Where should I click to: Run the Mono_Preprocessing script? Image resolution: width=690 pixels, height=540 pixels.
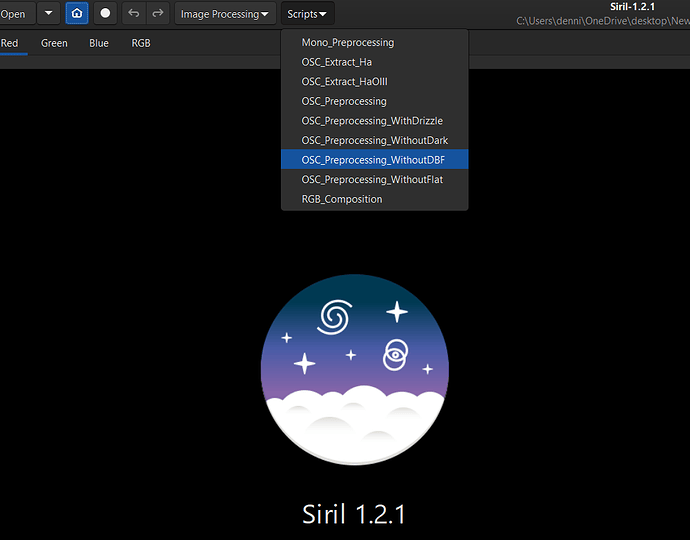tap(374, 42)
